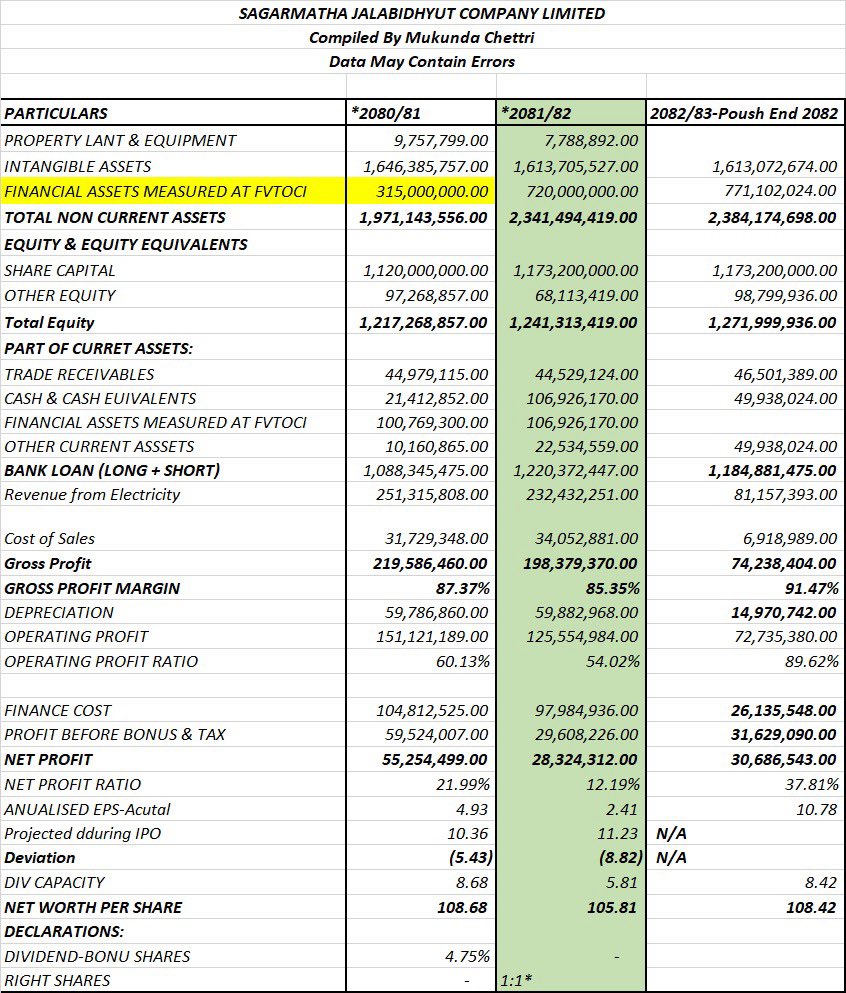Screen dimensions: 846x993
Task: Click ANUALISED EPS-Acutal label
Action: tap(87, 809)
